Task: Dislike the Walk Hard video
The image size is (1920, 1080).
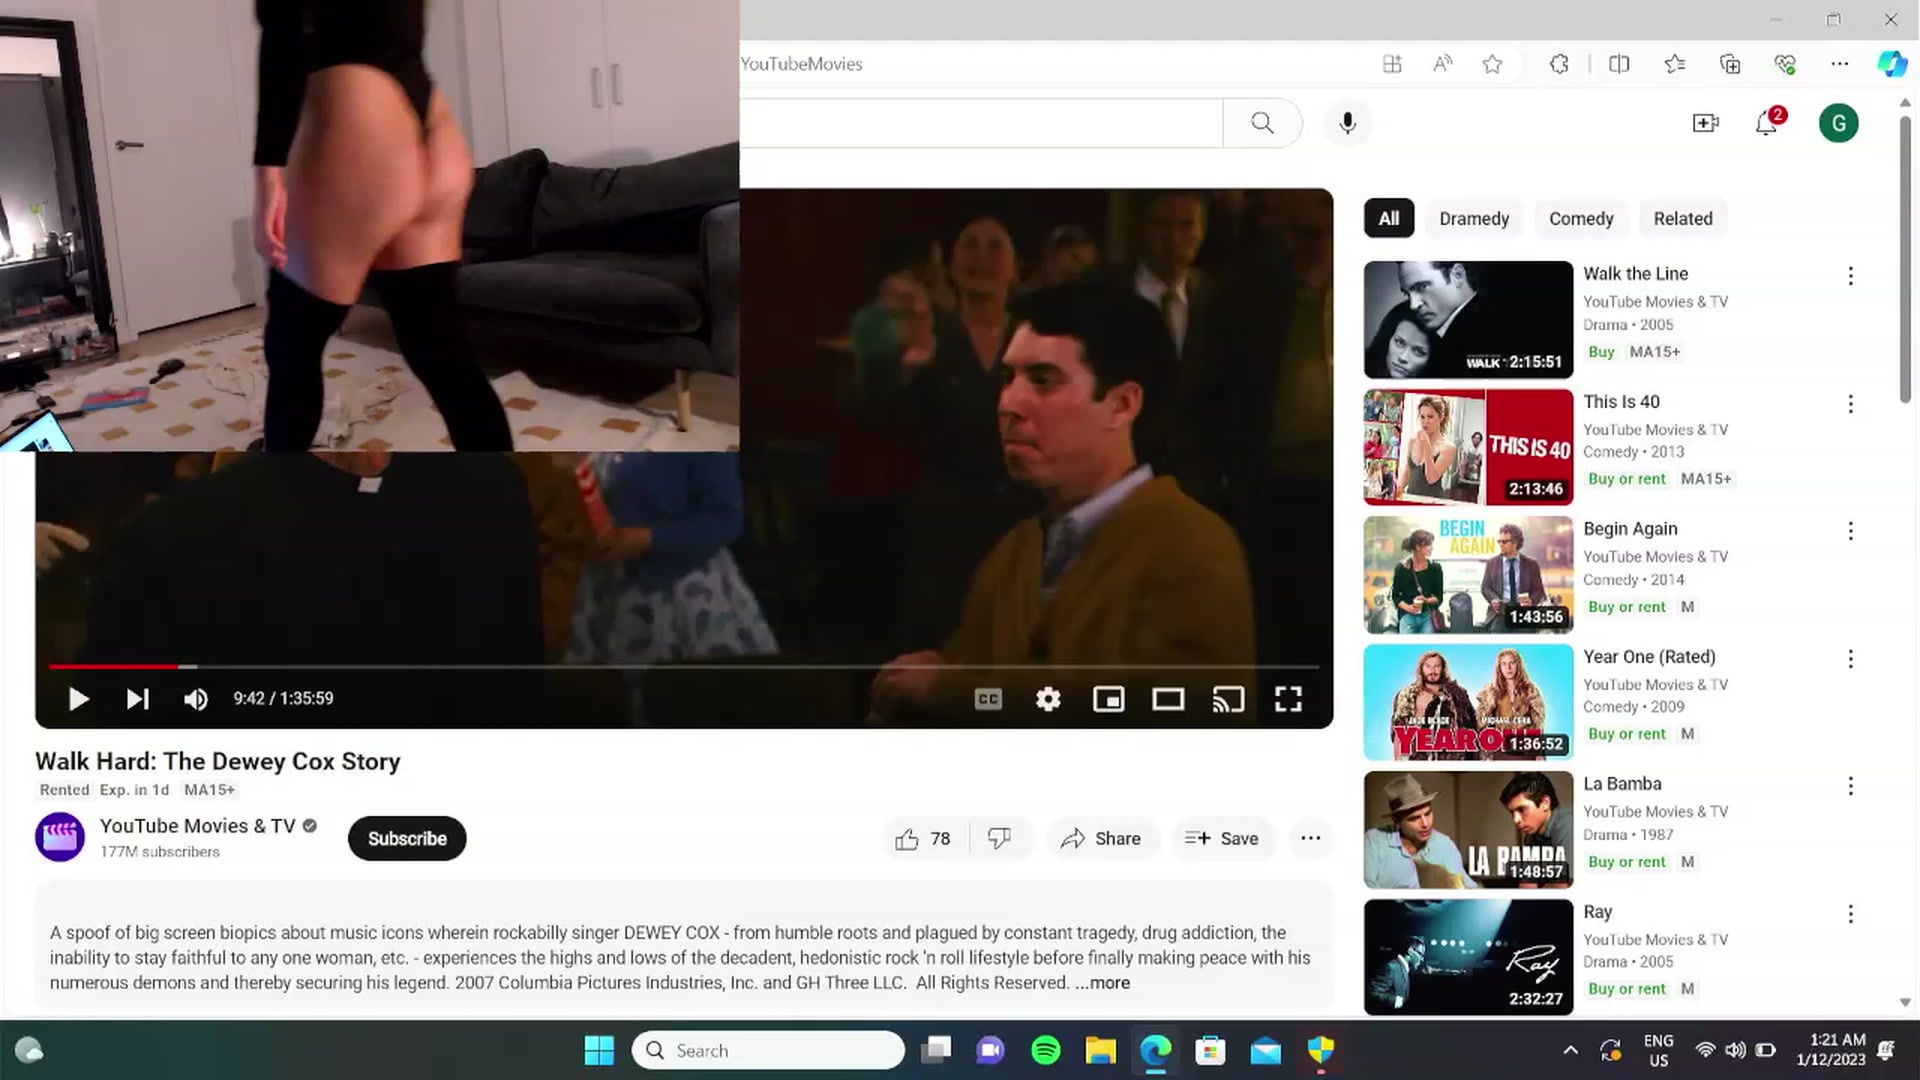Action: pyautogui.click(x=999, y=839)
